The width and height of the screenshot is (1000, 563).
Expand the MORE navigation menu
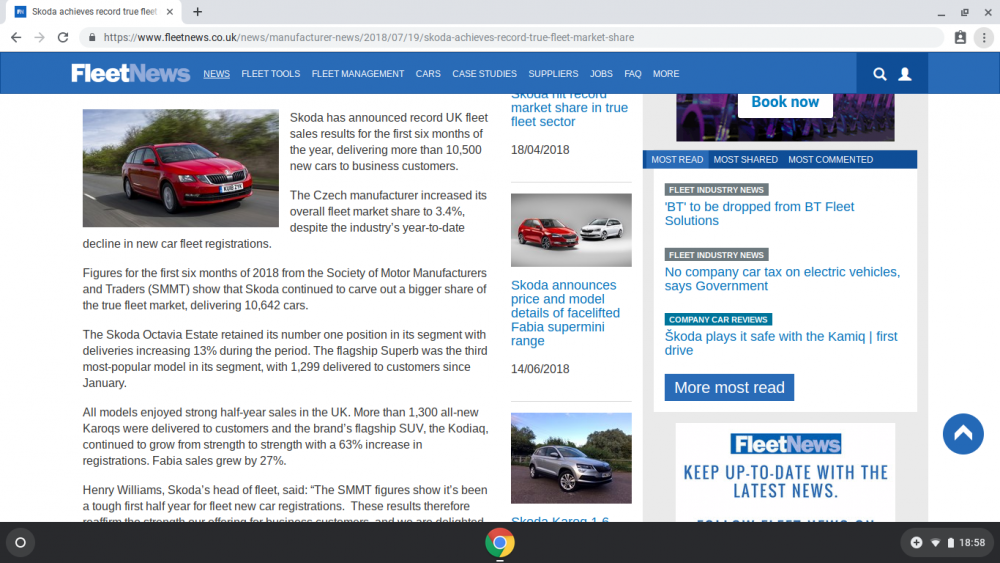click(x=666, y=74)
